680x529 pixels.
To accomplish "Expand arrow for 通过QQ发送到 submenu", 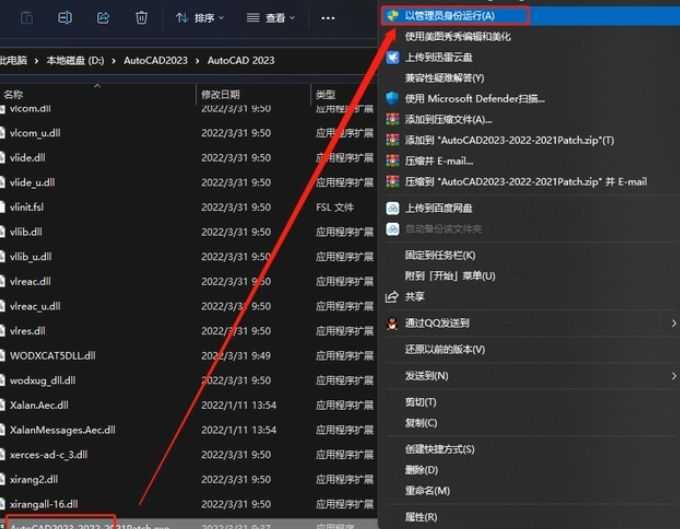I will (673, 323).
